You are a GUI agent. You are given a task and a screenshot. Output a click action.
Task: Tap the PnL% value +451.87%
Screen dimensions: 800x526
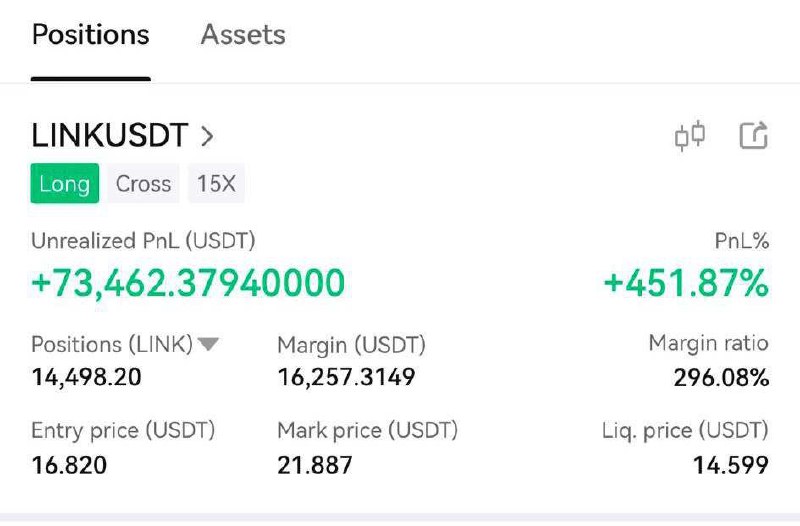tap(686, 283)
